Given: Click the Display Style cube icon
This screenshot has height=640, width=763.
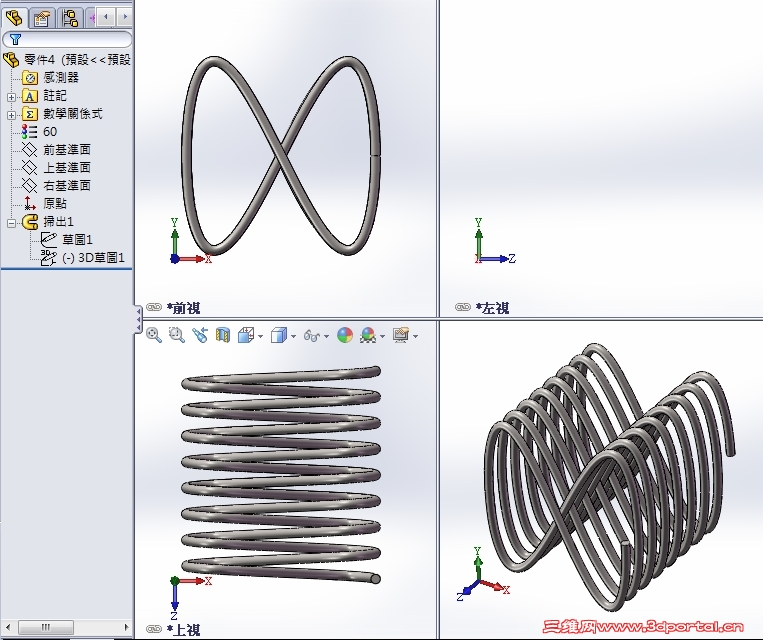Looking at the screenshot, I should click(x=278, y=335).
